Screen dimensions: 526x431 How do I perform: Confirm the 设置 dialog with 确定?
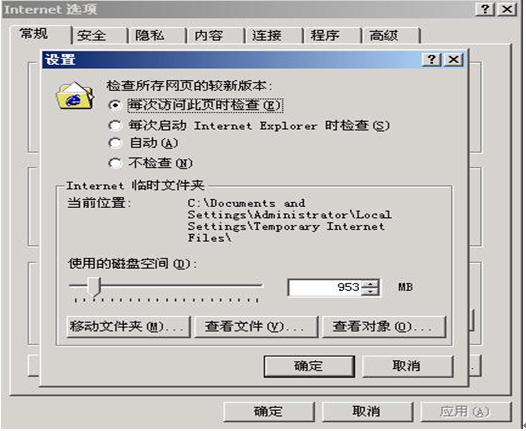point(309,366)
